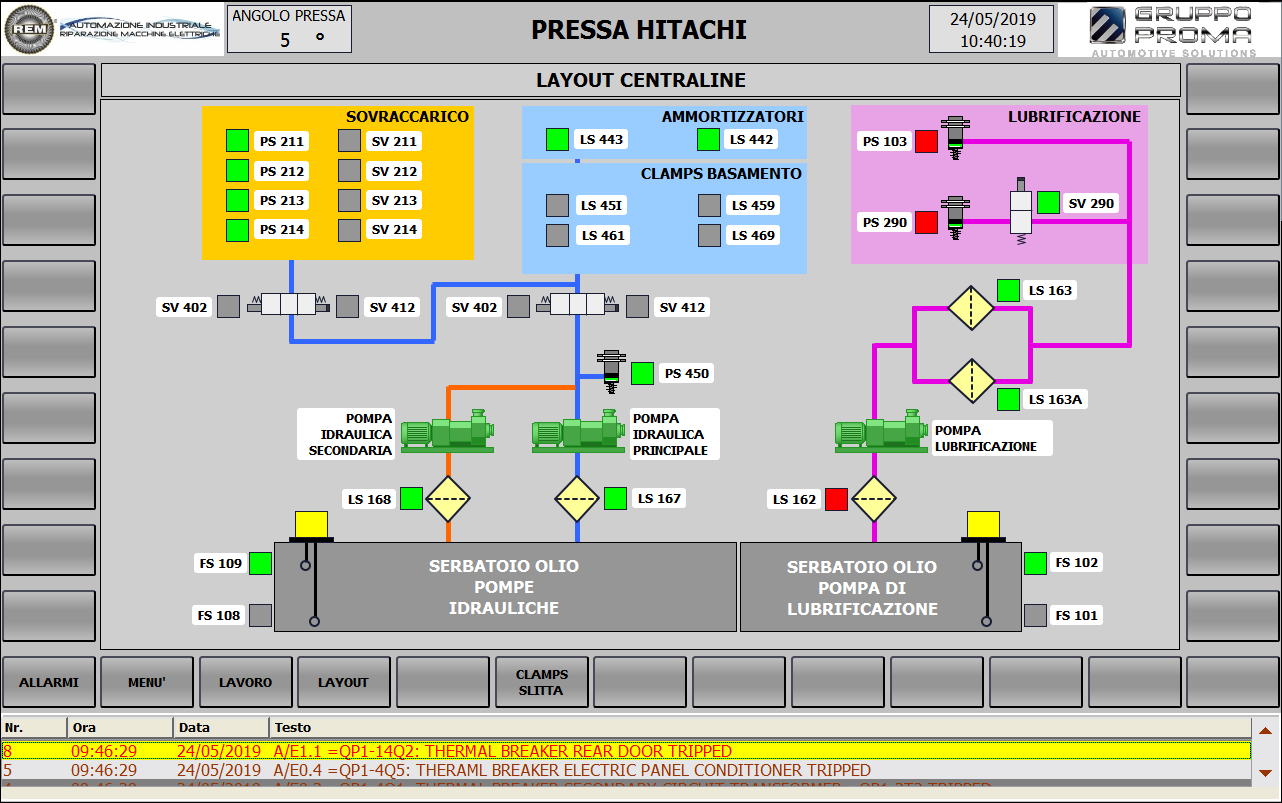Click the green LS 167 indicator

(616, 498)
